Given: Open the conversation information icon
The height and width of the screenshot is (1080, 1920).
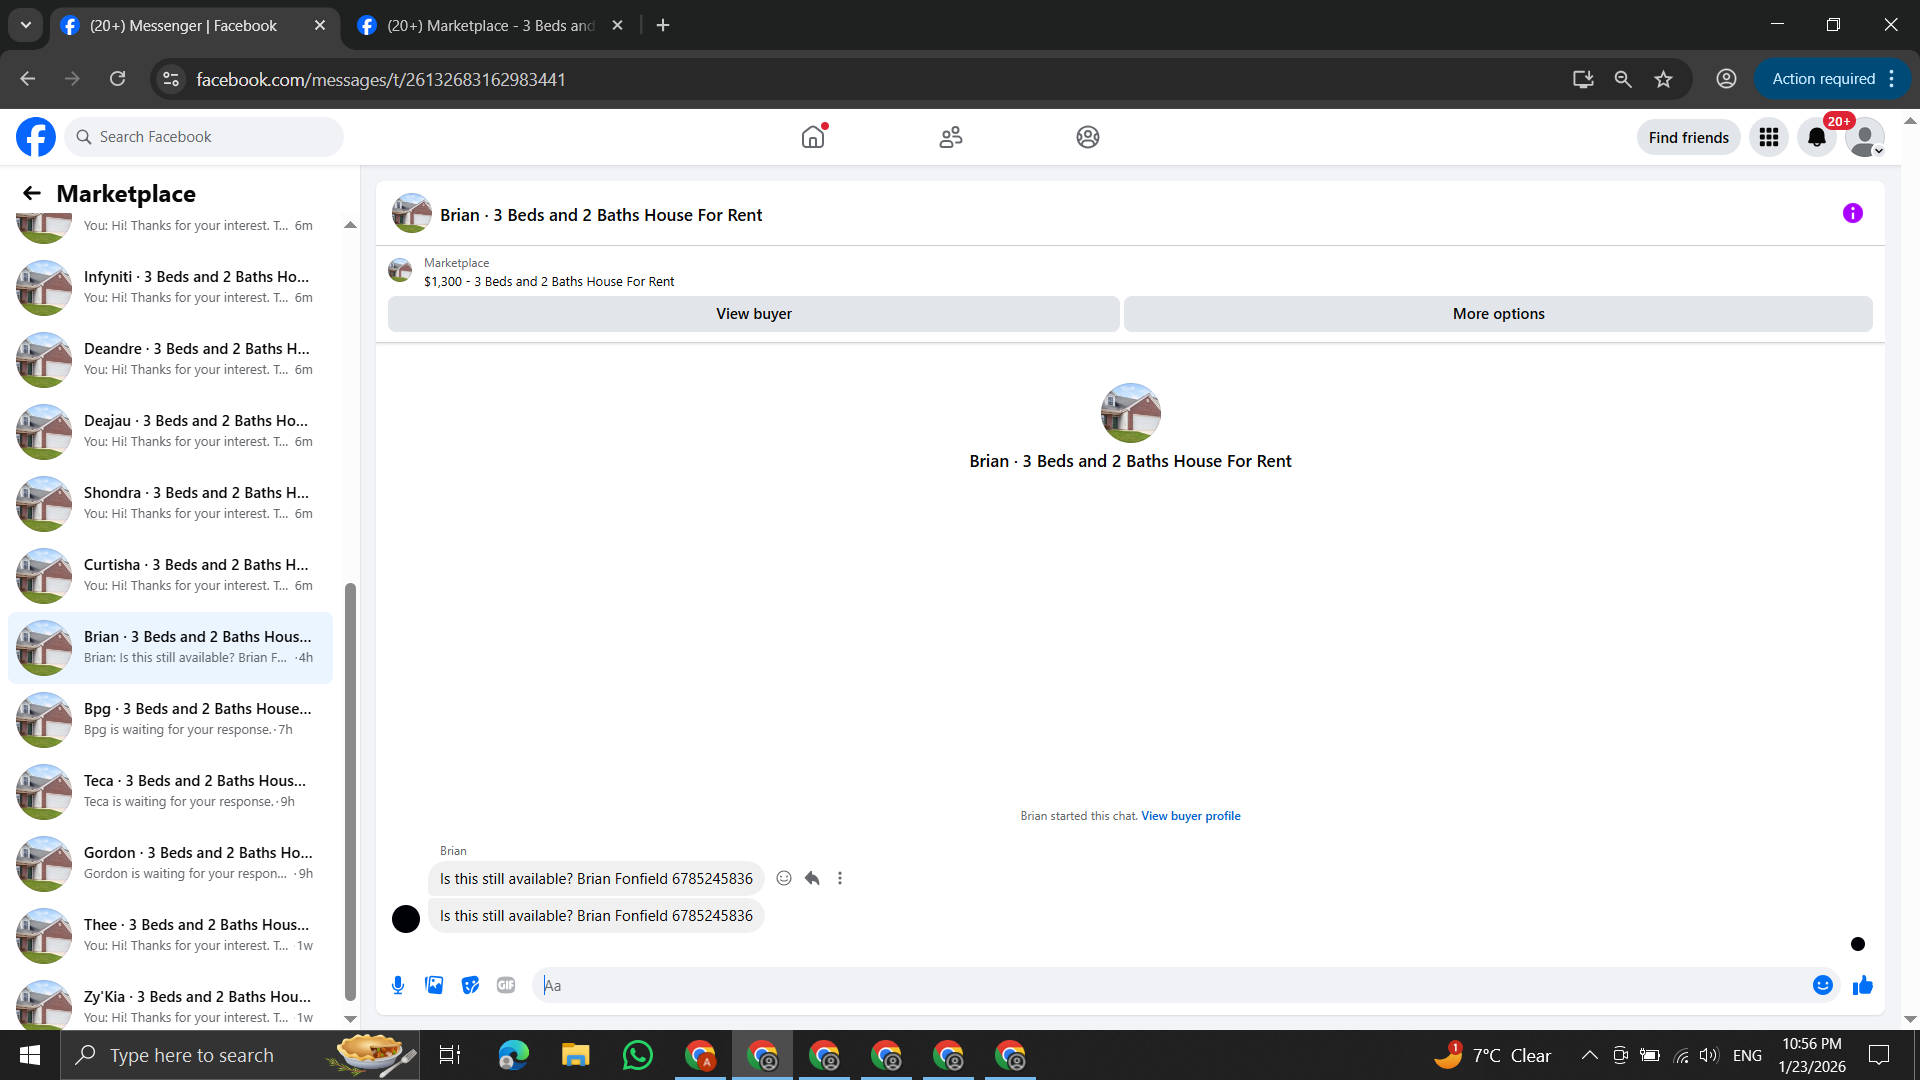Looking at the screenshot, I should click(1852, 213).
